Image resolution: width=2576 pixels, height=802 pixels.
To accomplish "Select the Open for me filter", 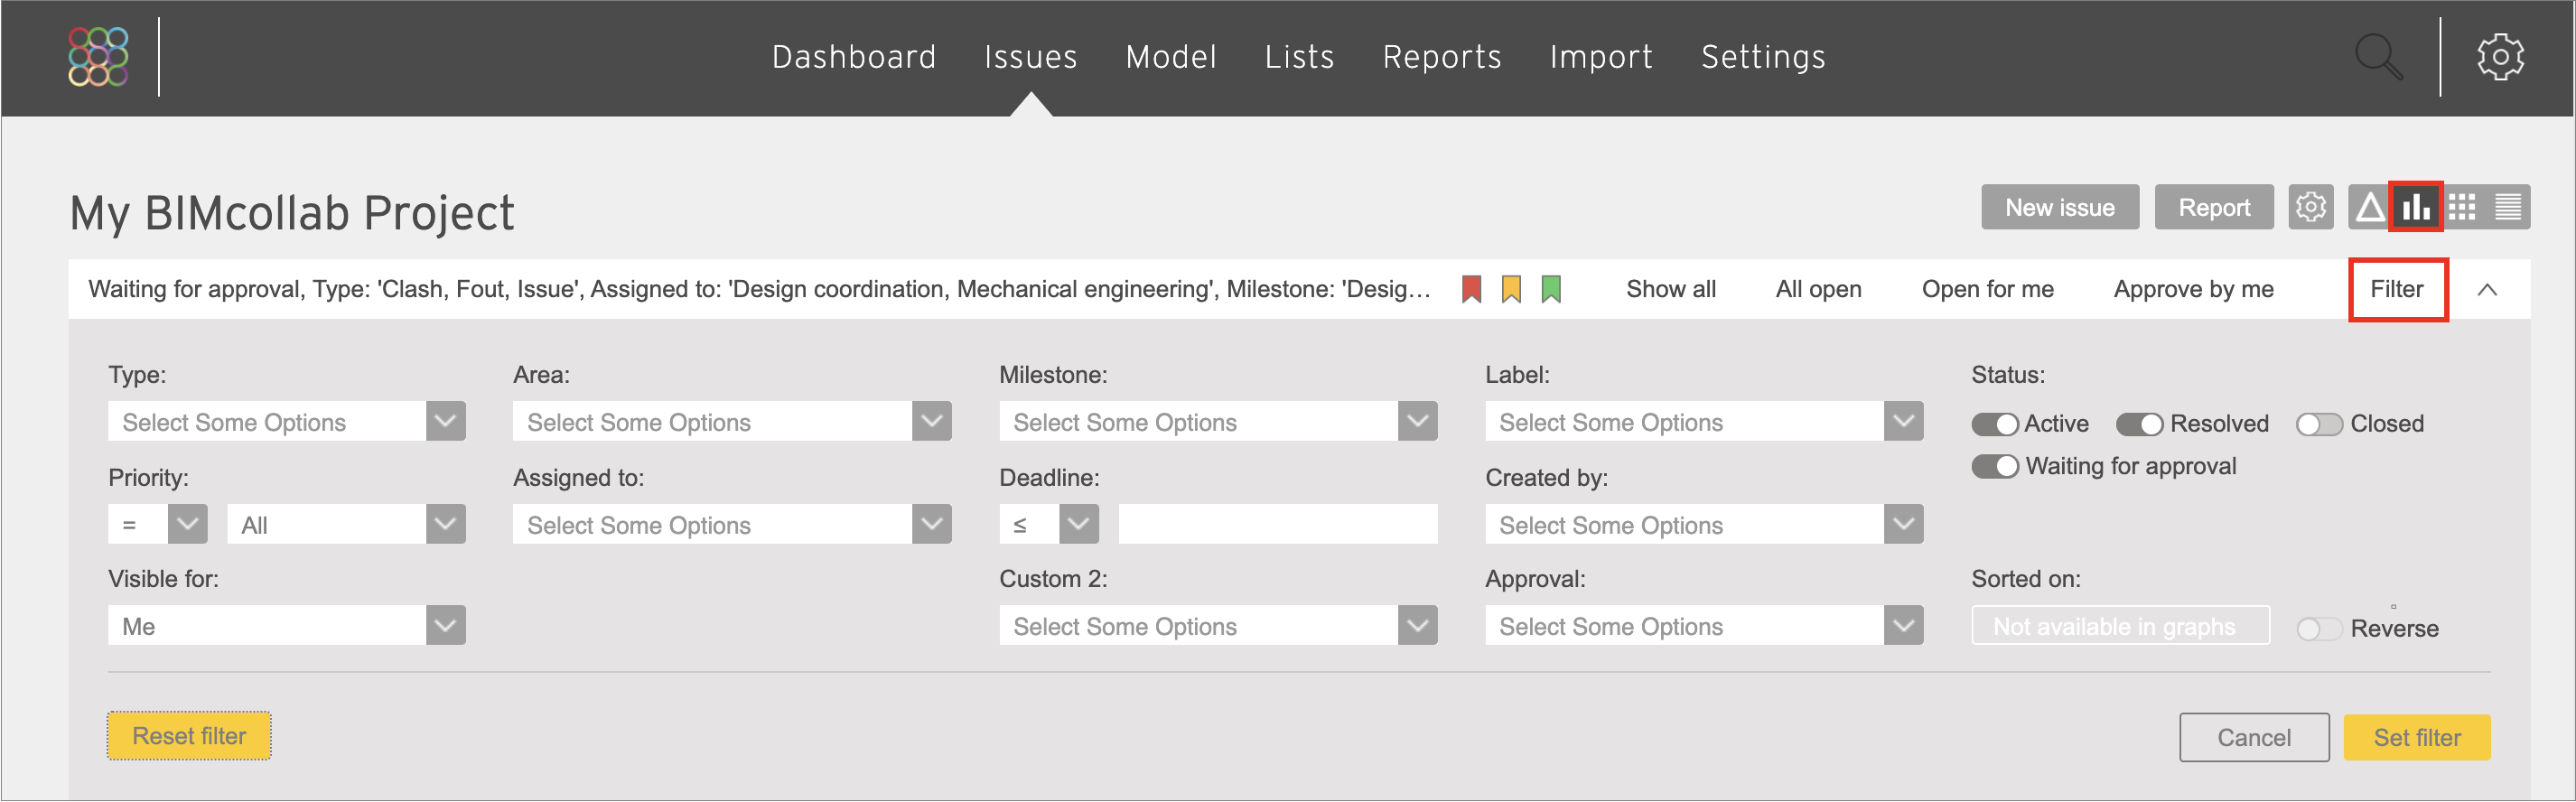I will (1987, 289).
